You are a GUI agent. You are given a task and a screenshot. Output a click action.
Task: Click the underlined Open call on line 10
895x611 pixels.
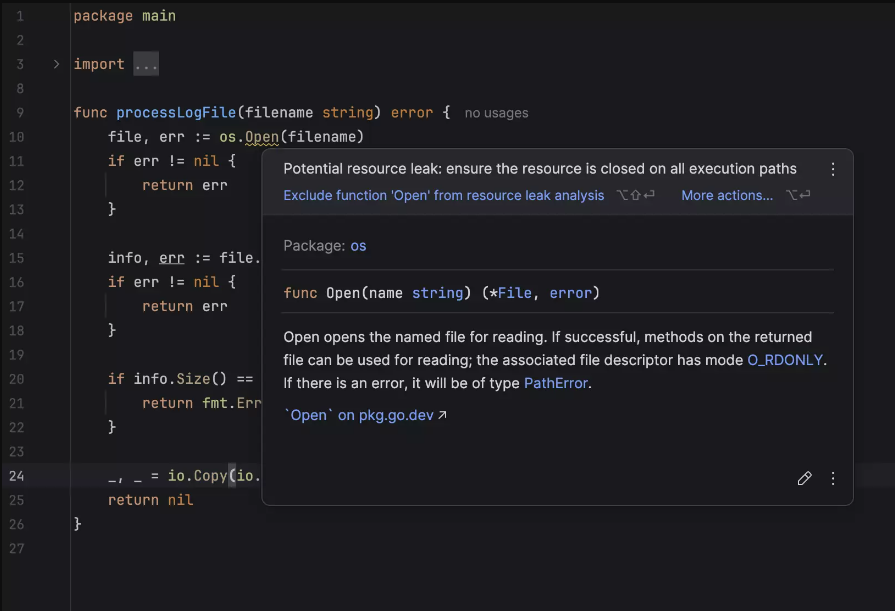[261, 137]
